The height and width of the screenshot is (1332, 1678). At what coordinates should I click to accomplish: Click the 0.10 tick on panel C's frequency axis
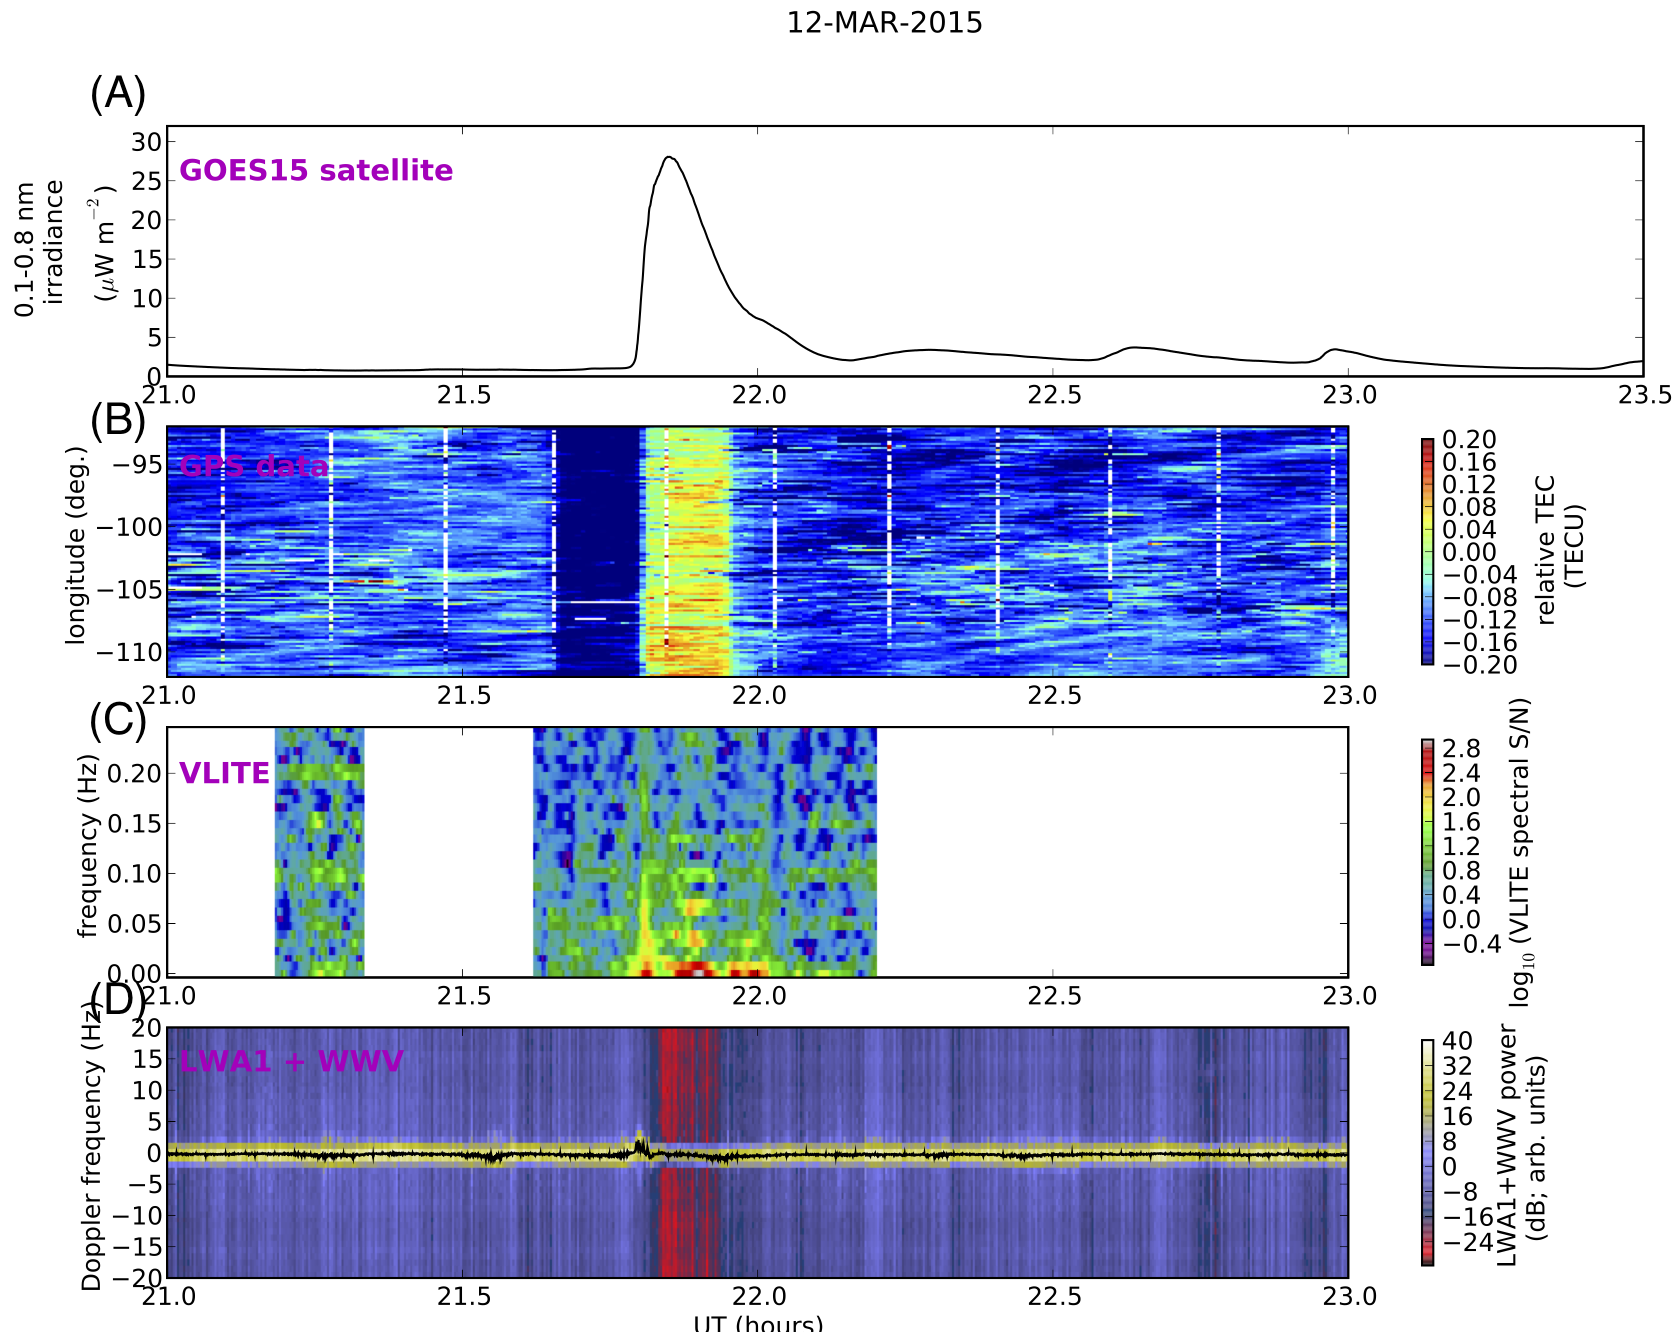pos(134,873)
